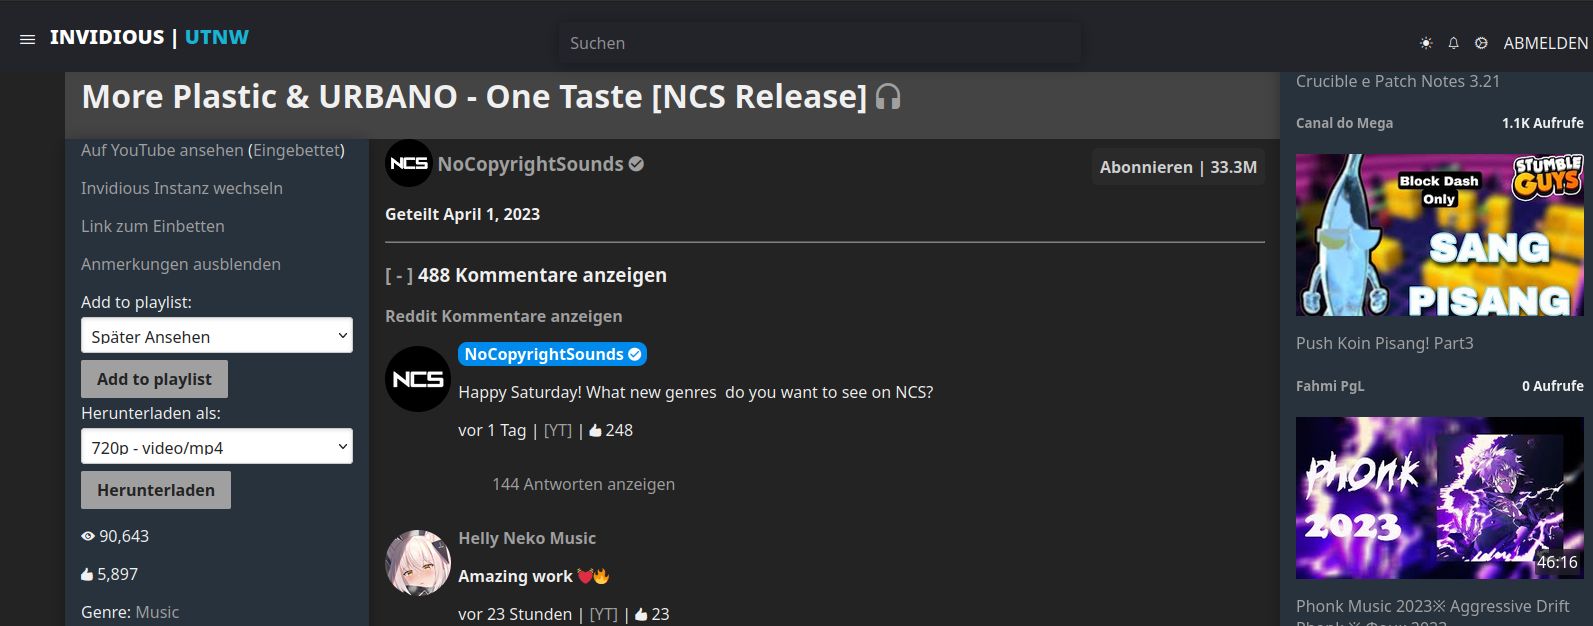Open the 720p video/mp4 download format dropdown
This screenshot has height=626, width=1593.
(x=217, y=447)
